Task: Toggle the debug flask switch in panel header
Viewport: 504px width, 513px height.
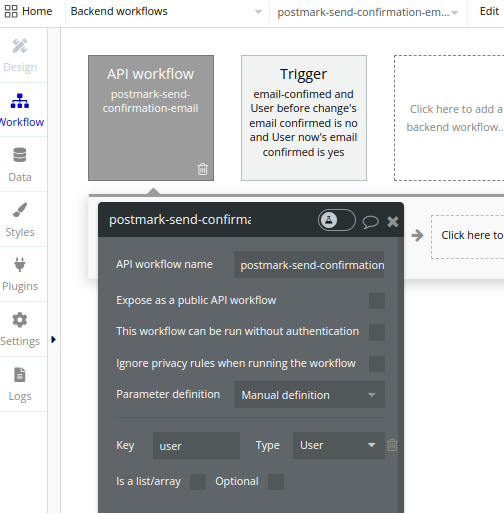Action: 337,220
